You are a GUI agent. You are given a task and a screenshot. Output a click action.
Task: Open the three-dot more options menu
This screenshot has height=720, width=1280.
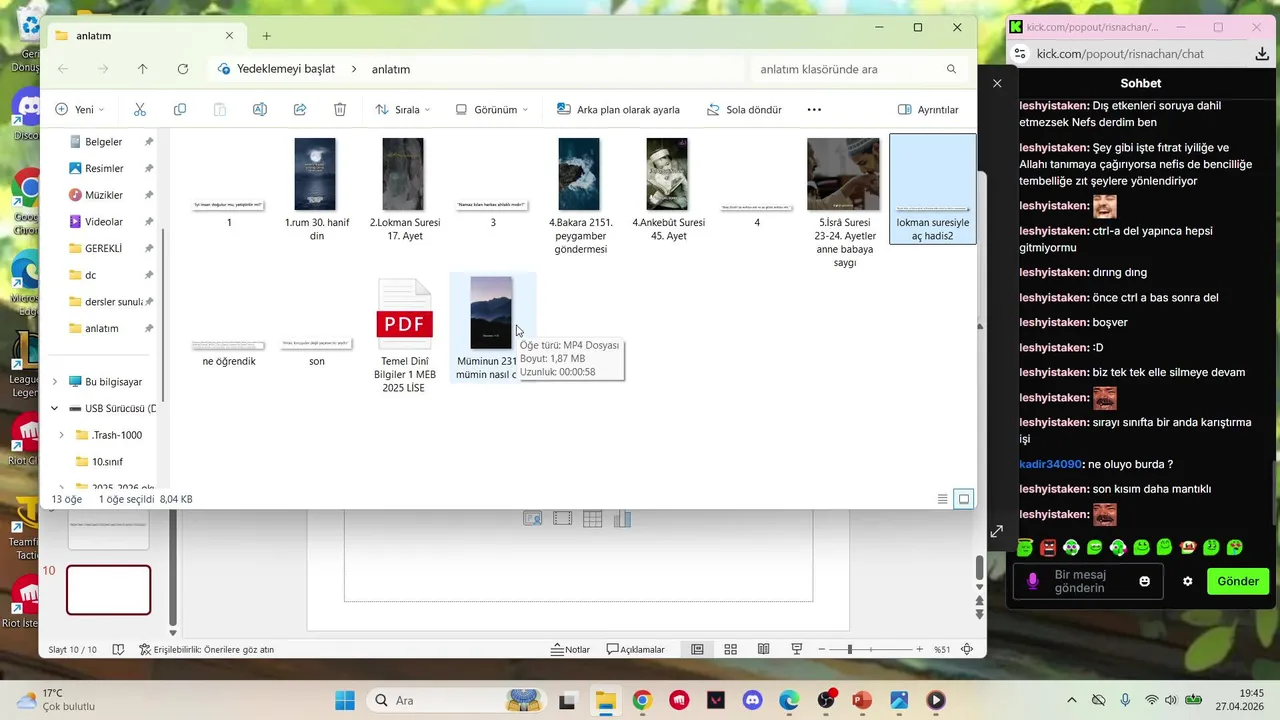point(814,110)
